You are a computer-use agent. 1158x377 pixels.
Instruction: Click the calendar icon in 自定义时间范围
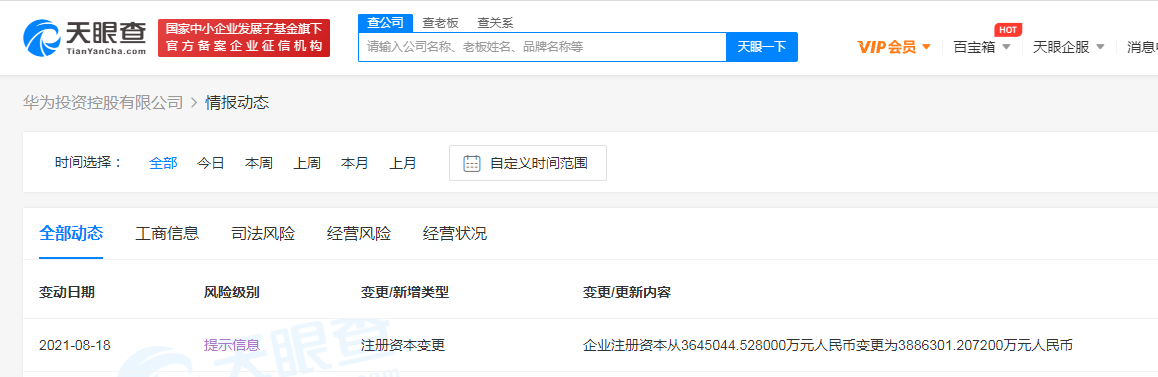pos(472,163)
